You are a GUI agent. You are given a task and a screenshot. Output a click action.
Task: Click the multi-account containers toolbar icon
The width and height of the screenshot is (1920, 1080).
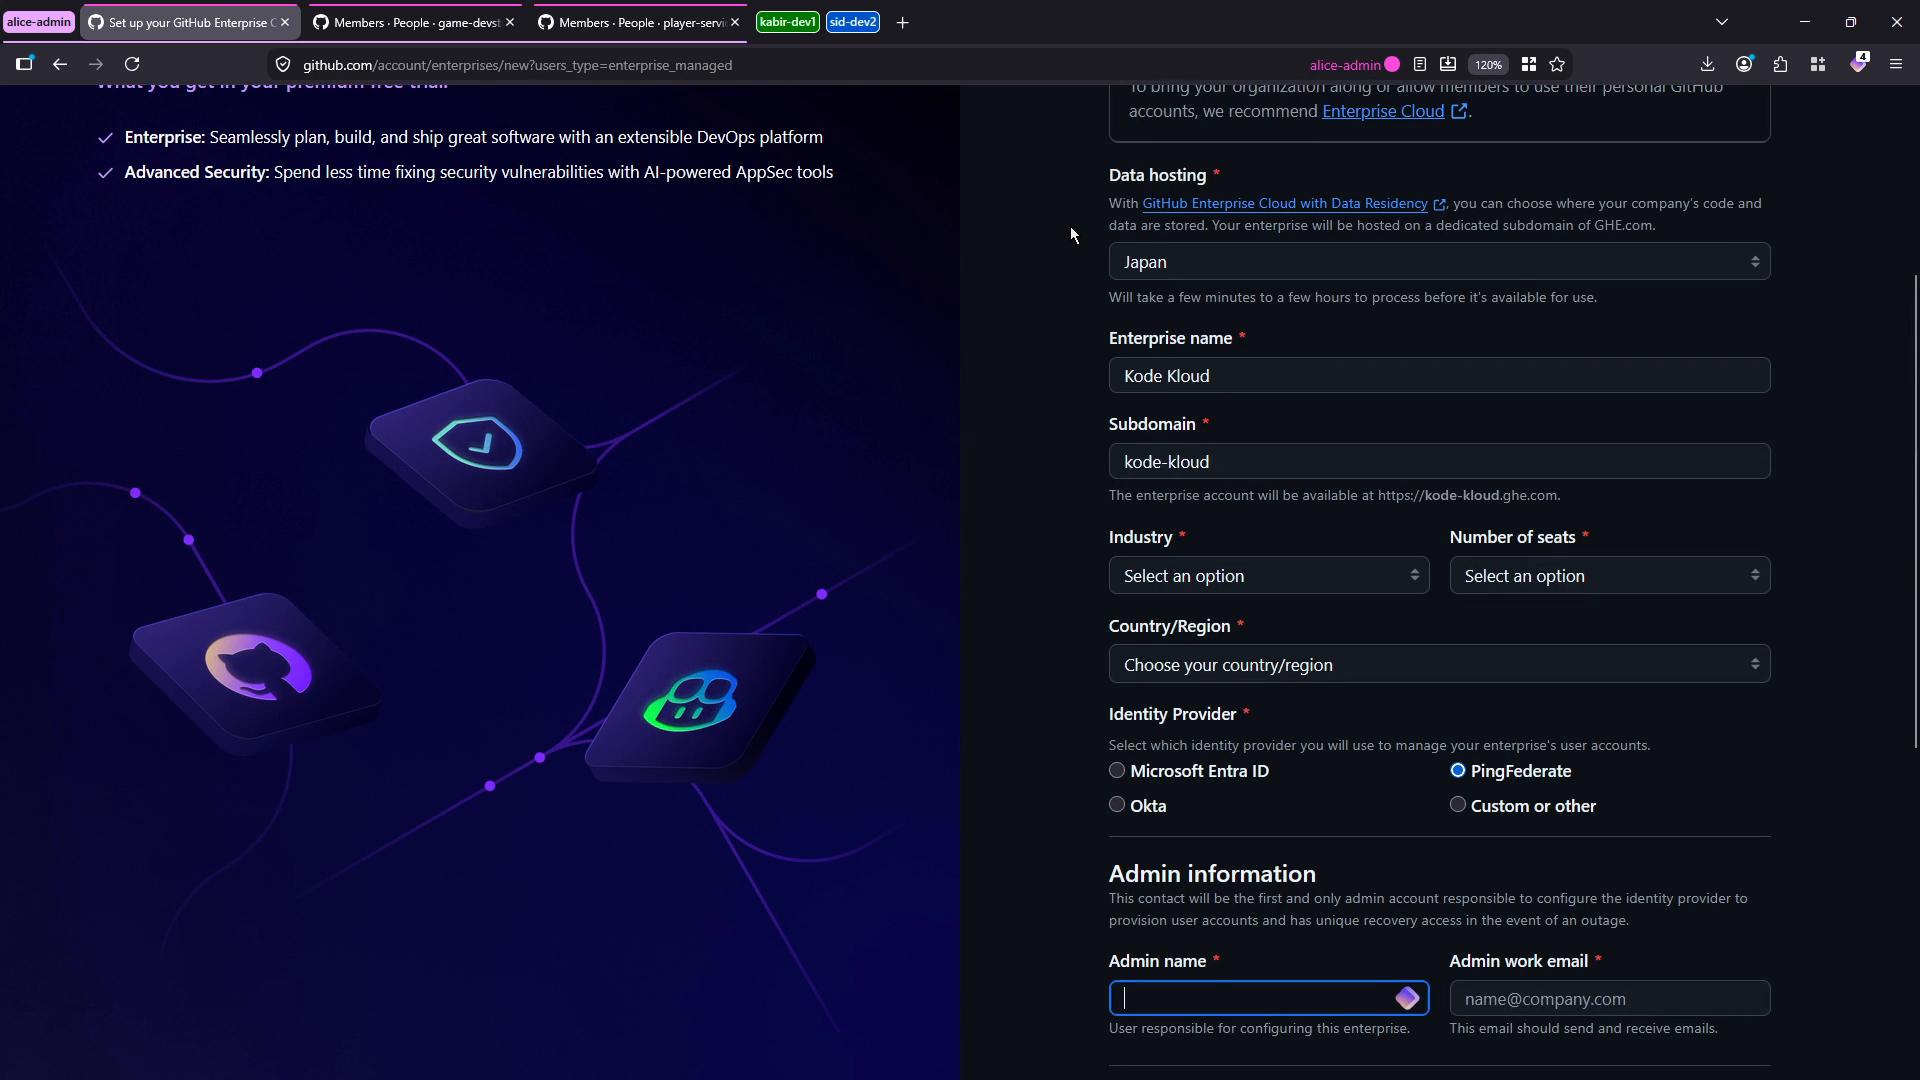point(1818,64)
